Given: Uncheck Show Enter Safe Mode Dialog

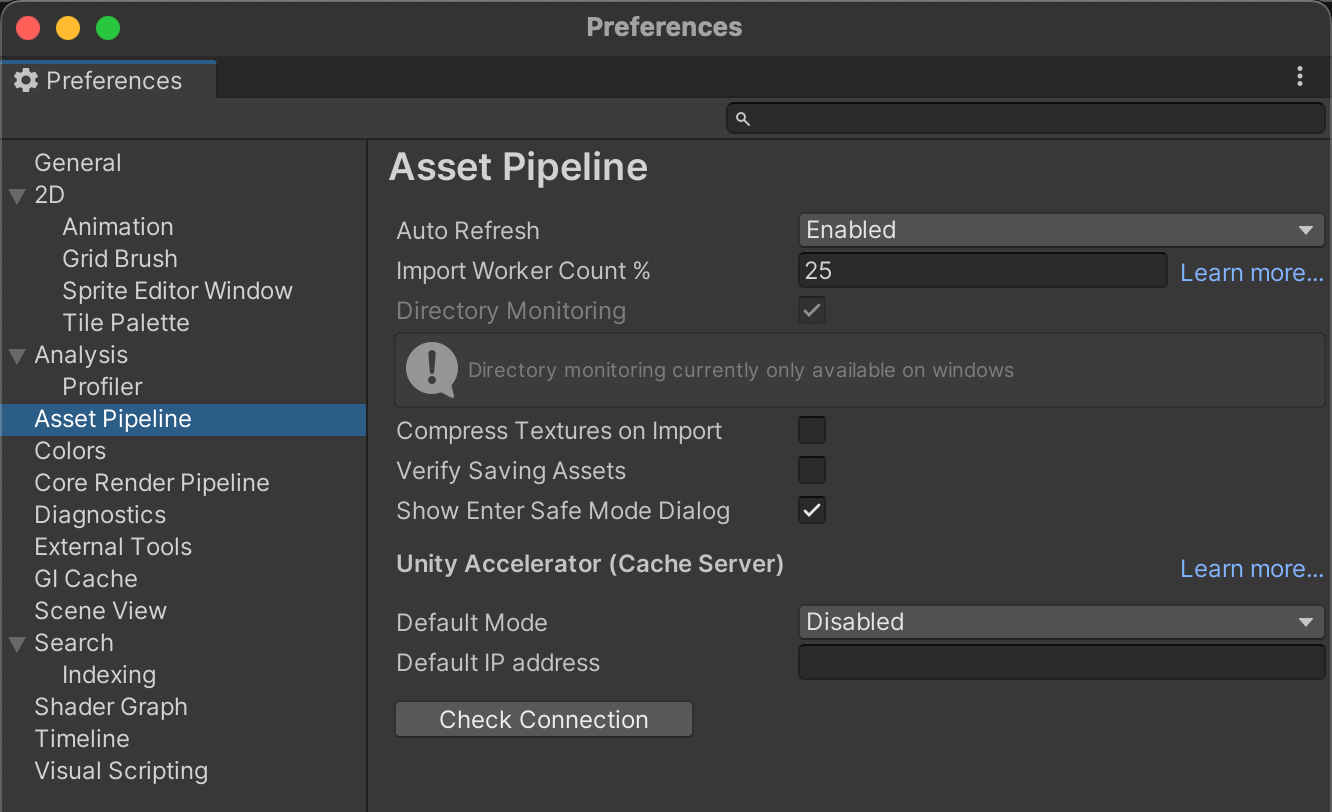Looking at the screenshot, I should point(812,510).
